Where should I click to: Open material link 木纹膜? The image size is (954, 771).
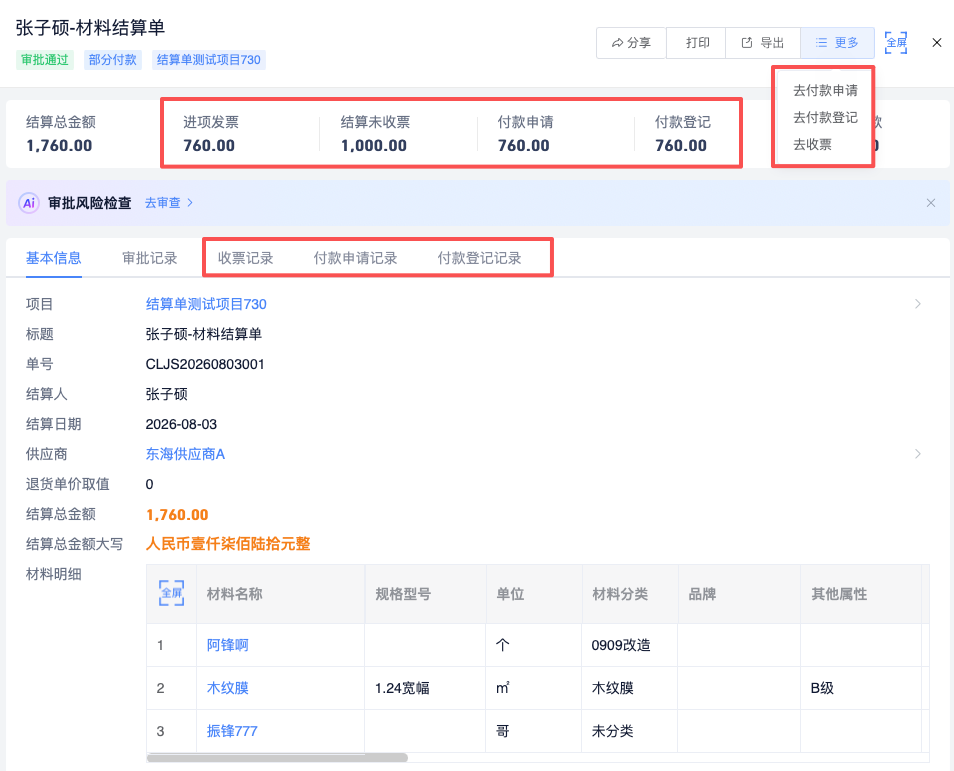pyautogui.click(x=228, y=688)
